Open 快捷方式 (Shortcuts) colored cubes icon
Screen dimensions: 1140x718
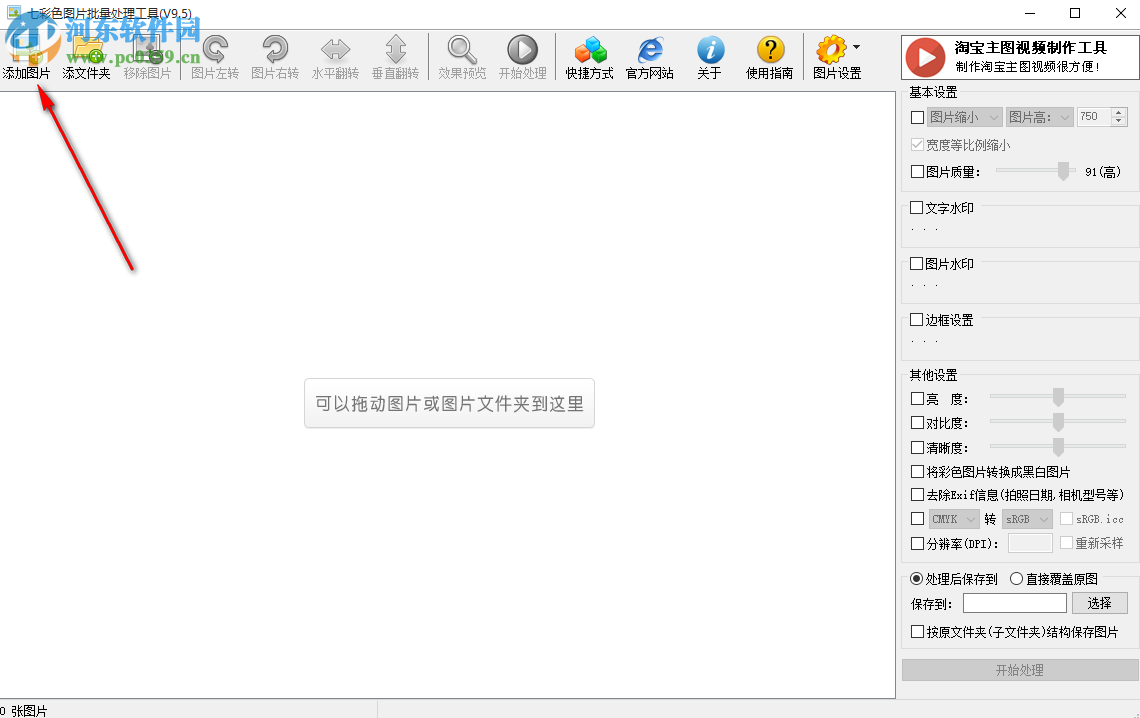590,50
